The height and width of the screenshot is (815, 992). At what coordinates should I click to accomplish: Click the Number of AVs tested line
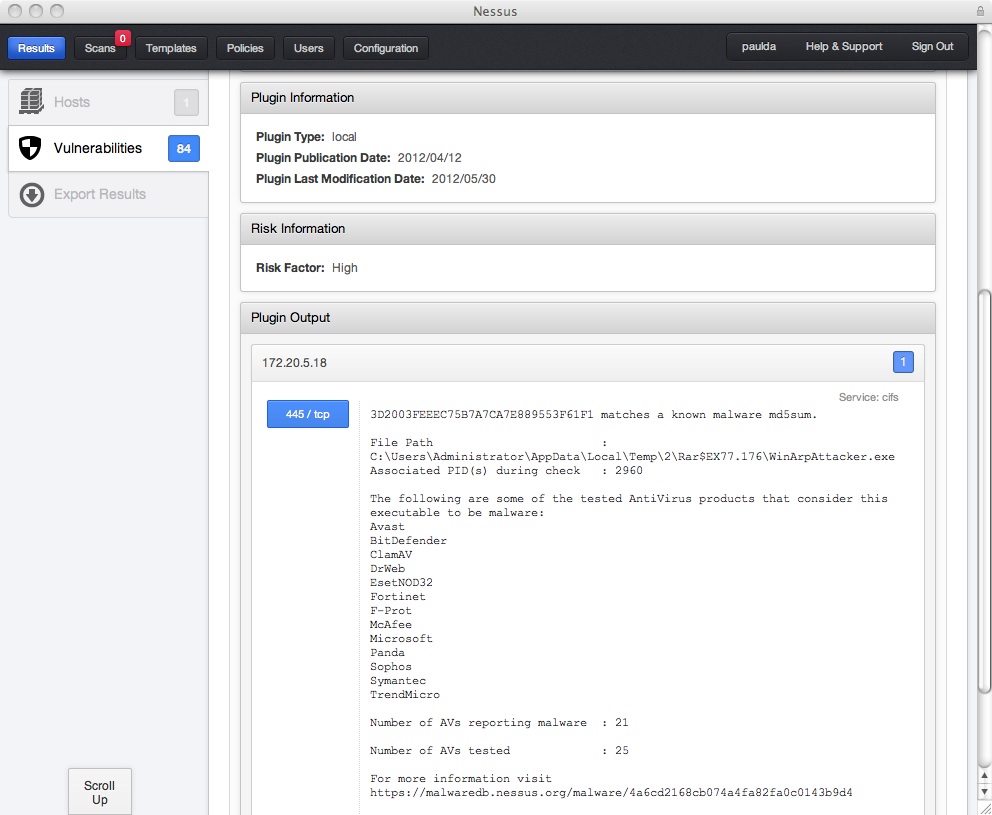coord(499,750)
